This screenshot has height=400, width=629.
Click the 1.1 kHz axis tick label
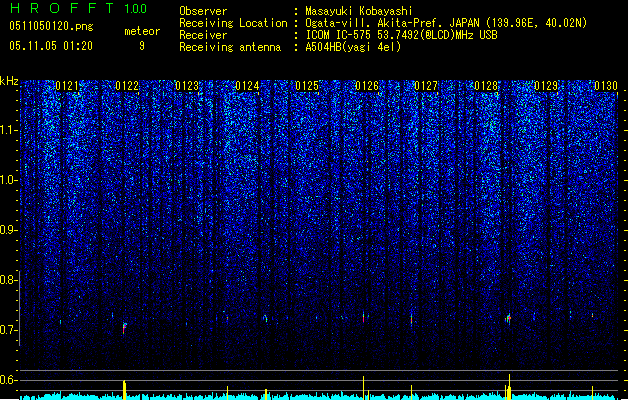point(9,131)
